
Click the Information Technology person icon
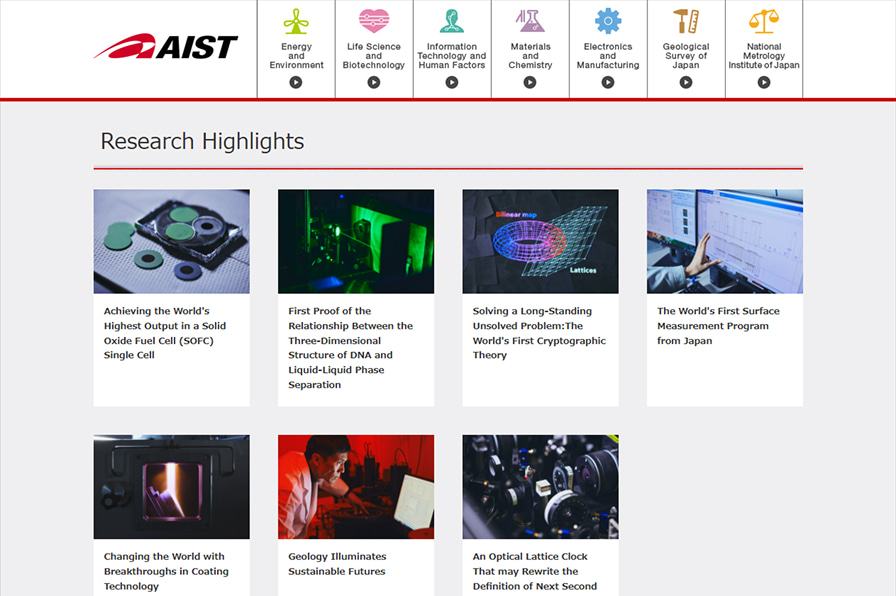pos(452,21)
